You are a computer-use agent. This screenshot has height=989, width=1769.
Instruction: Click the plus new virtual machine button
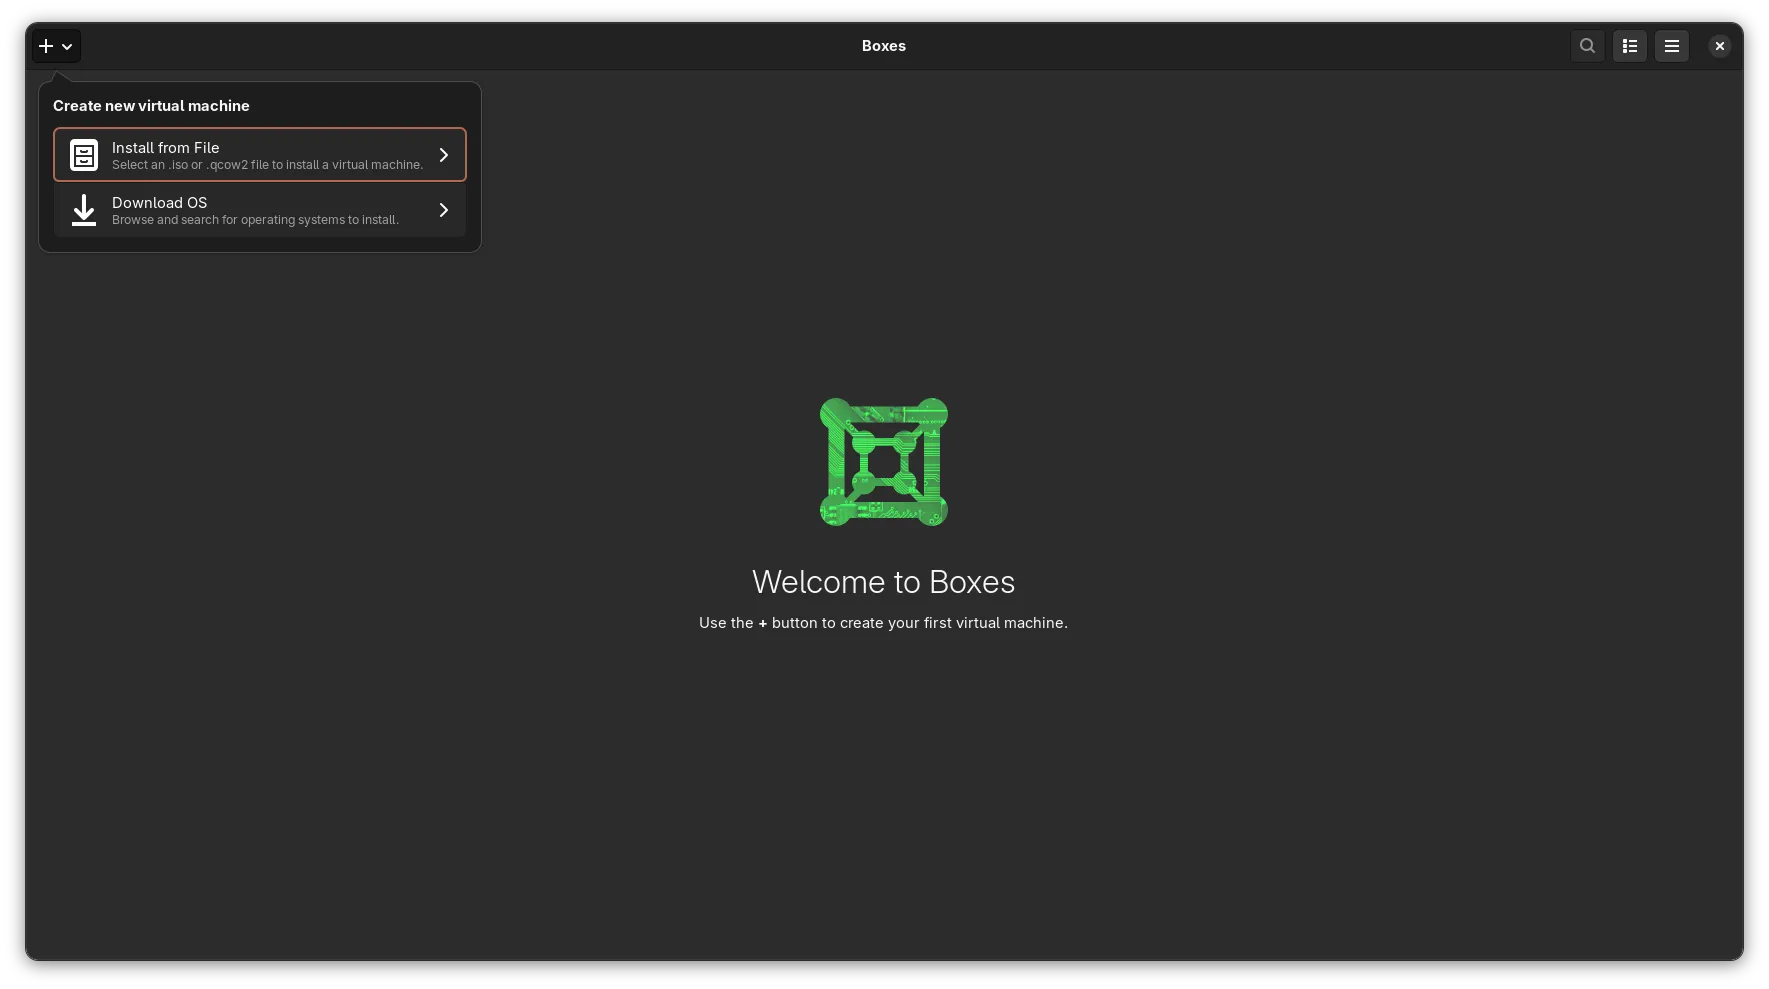pyautogui.click(x=56, y=46)
